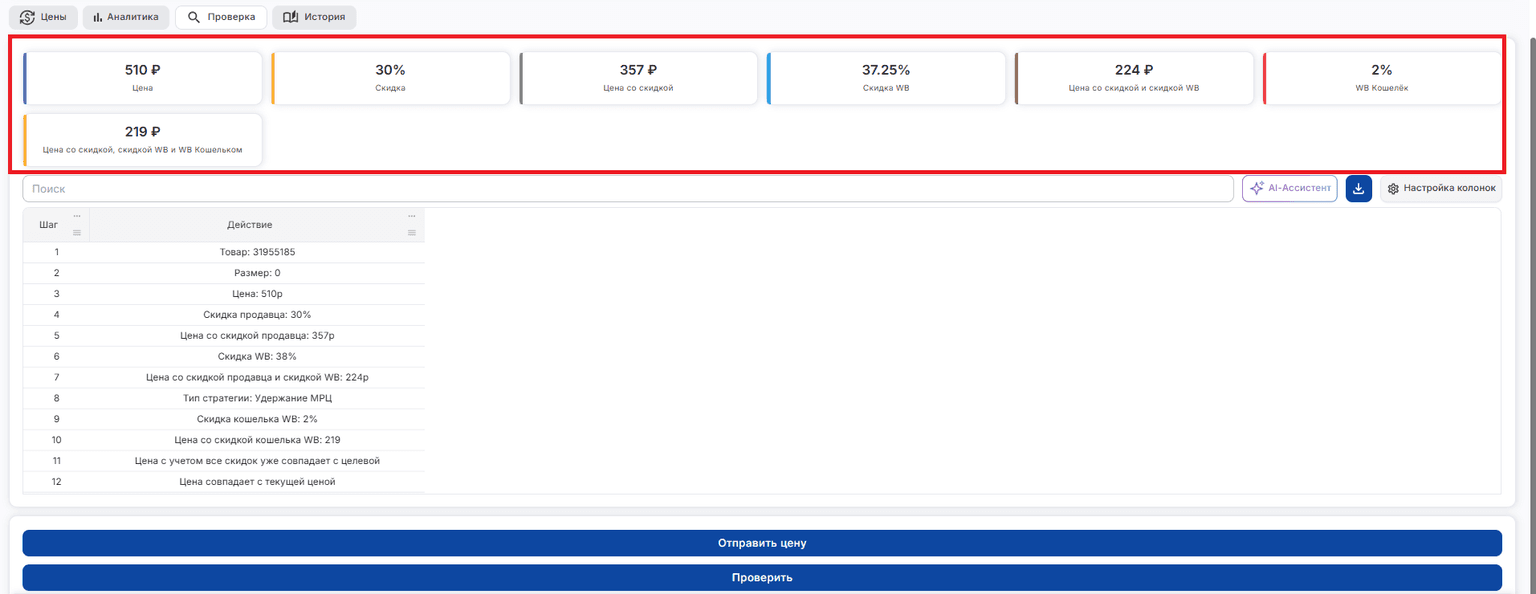This screenshot has width=1536, height=594.
Task: Click the row Тип стратегии: Удержание МРЦ
Action: pyautogui.click(x=224, y=398)
